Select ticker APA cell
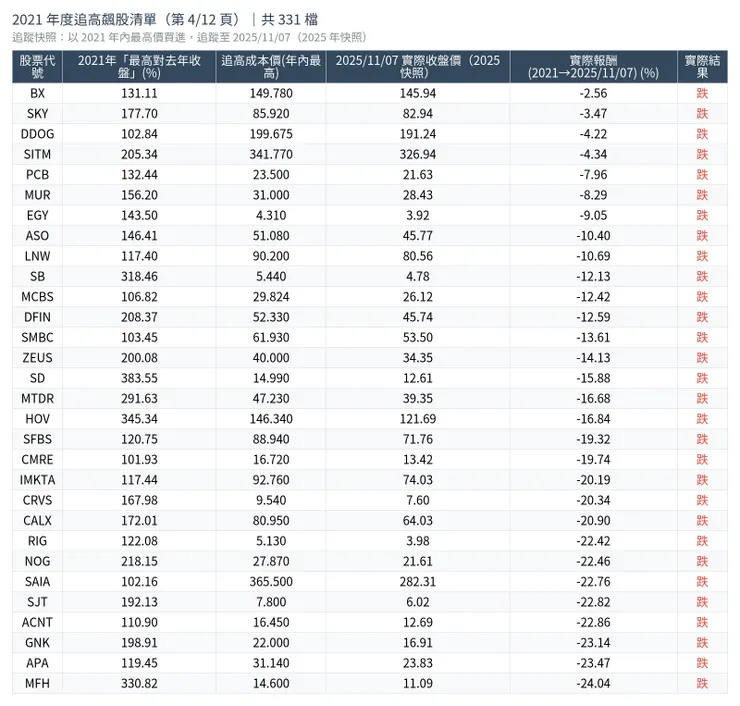Viewport: 740px width, 706px height. click(37, 663)
